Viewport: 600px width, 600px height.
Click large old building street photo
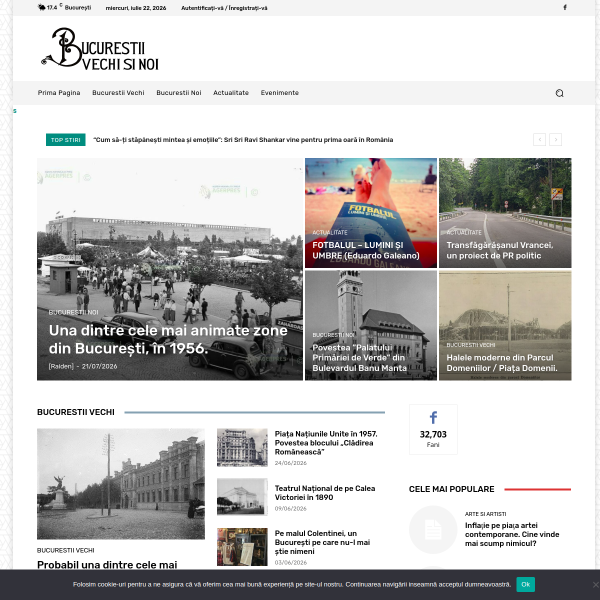[x=121, y=484]
